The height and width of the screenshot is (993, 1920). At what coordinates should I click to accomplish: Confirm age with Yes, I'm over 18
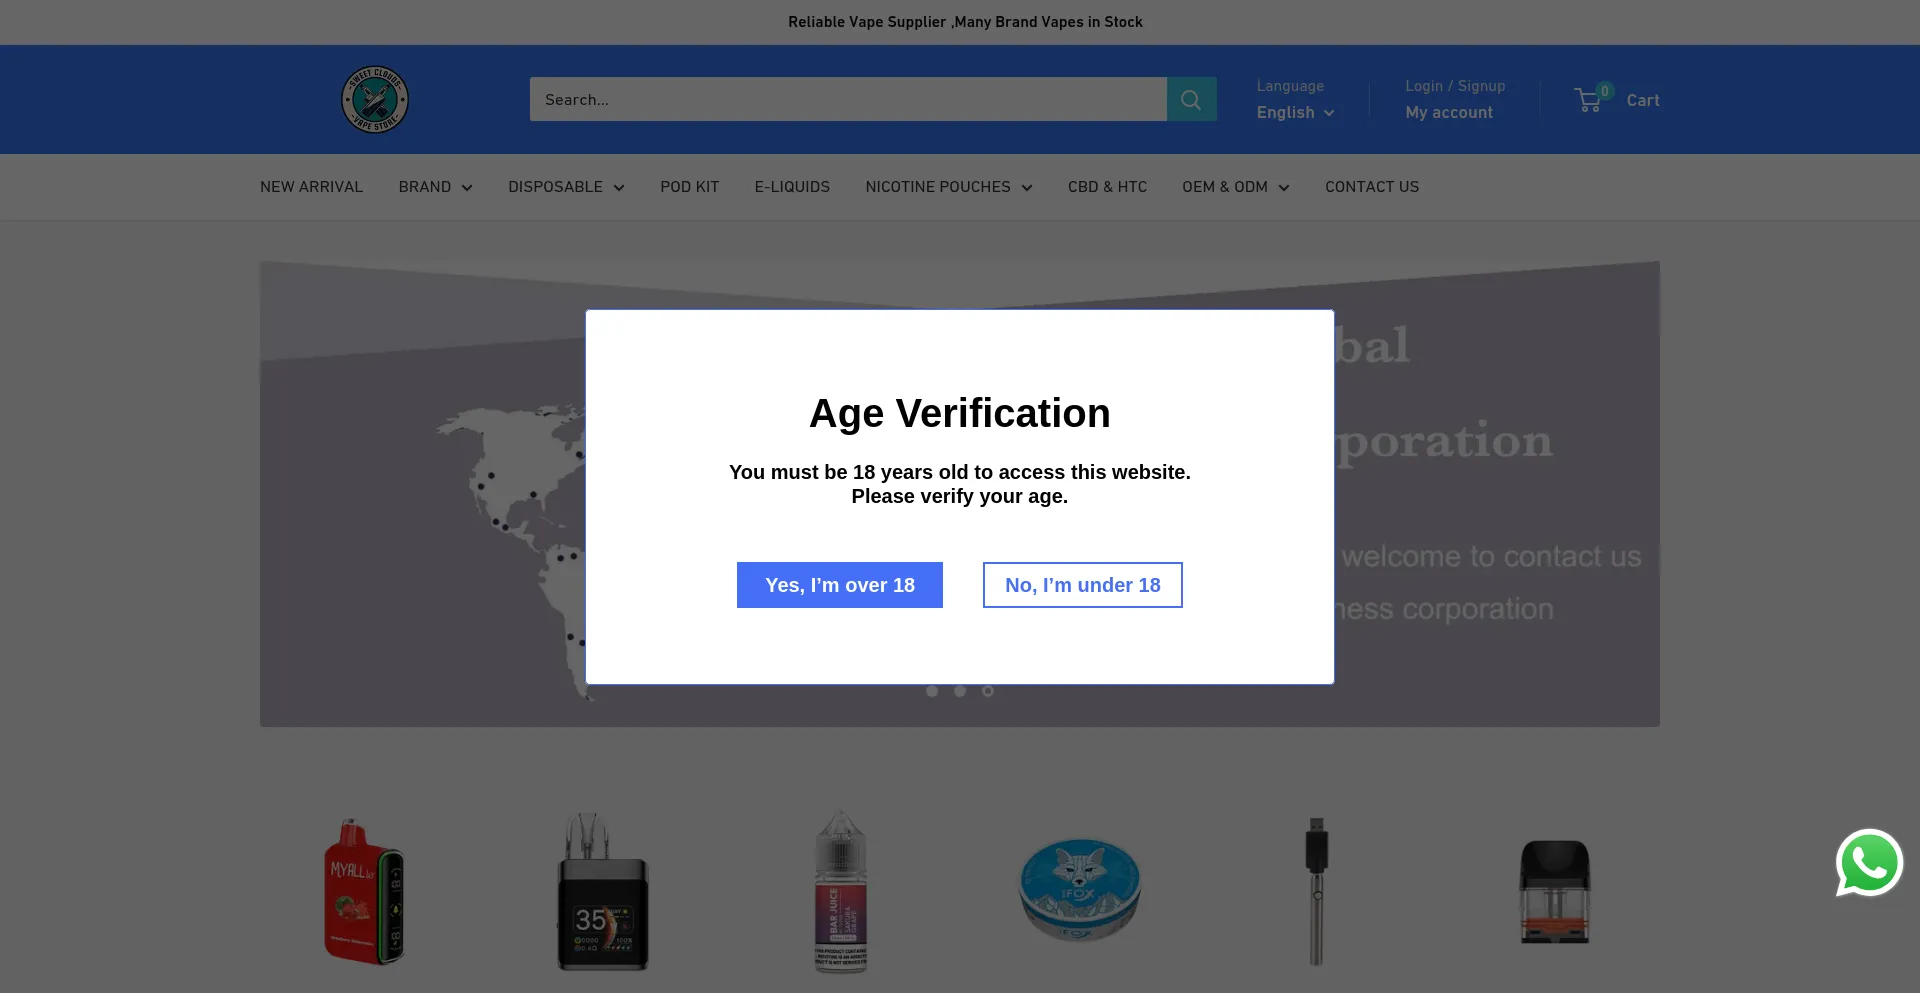coord(839,585)
